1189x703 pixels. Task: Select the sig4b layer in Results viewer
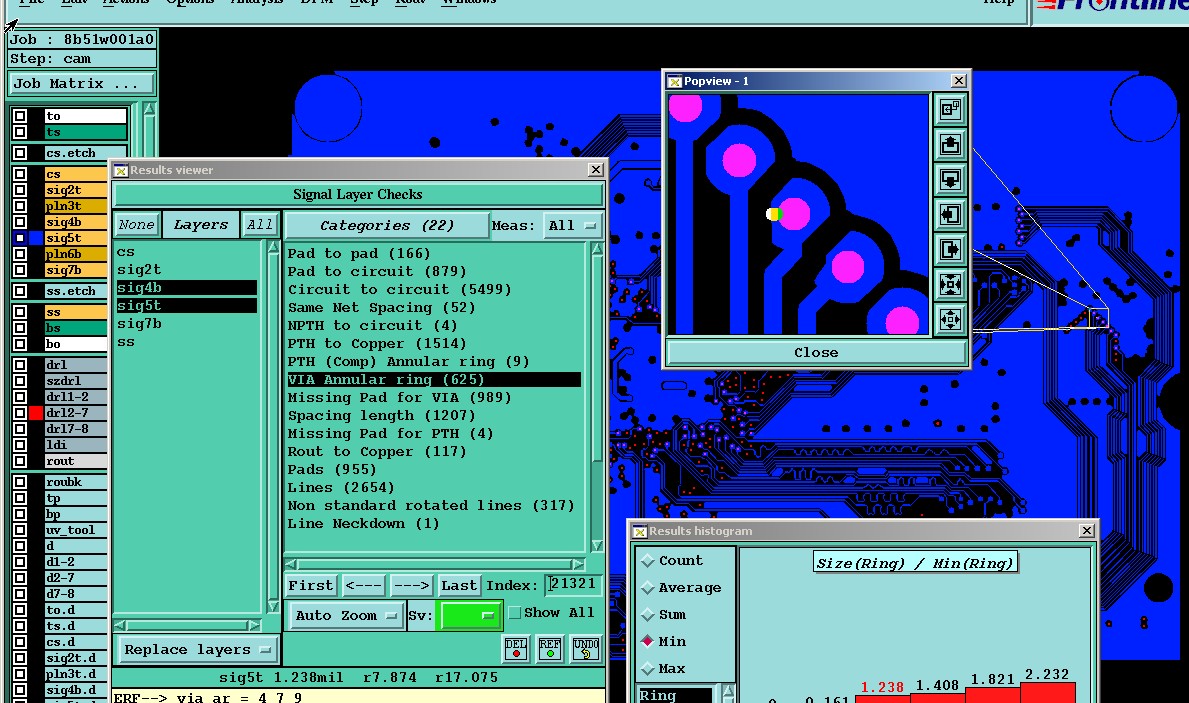coord(187,287)
